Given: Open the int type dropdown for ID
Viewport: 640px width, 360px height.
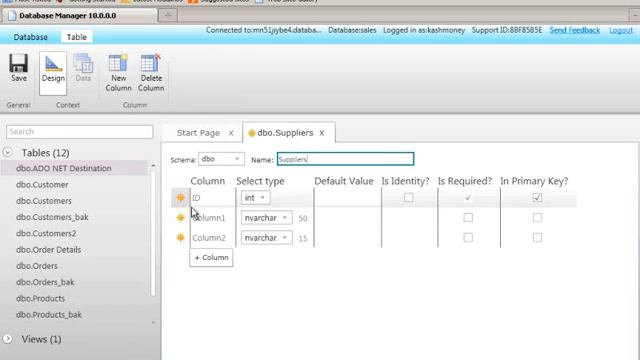Looking at the screenshot, I should point(255,198).
